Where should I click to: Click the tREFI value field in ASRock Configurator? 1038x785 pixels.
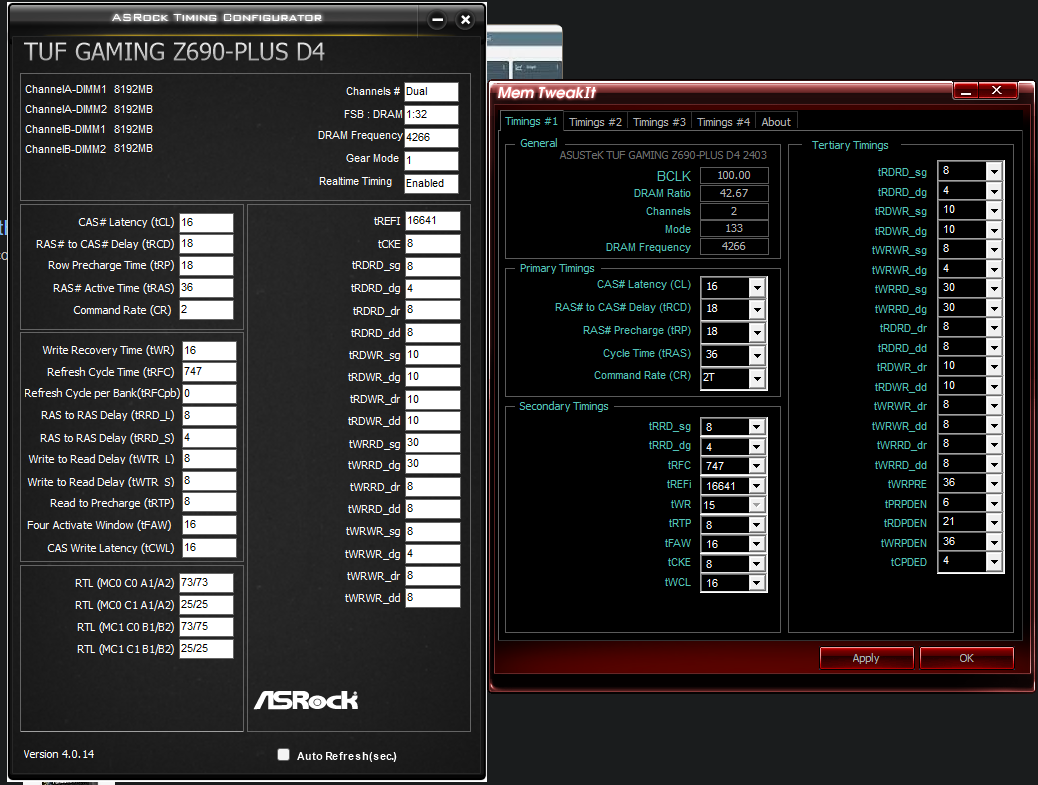433,221
